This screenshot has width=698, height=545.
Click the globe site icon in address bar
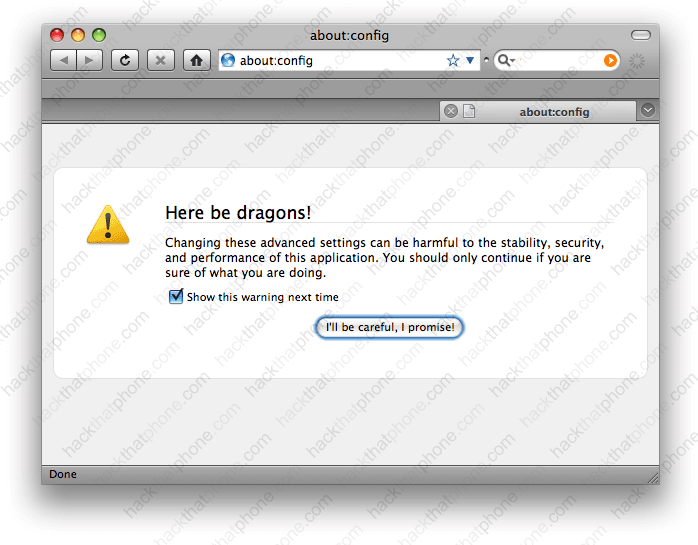coord(228,60)
